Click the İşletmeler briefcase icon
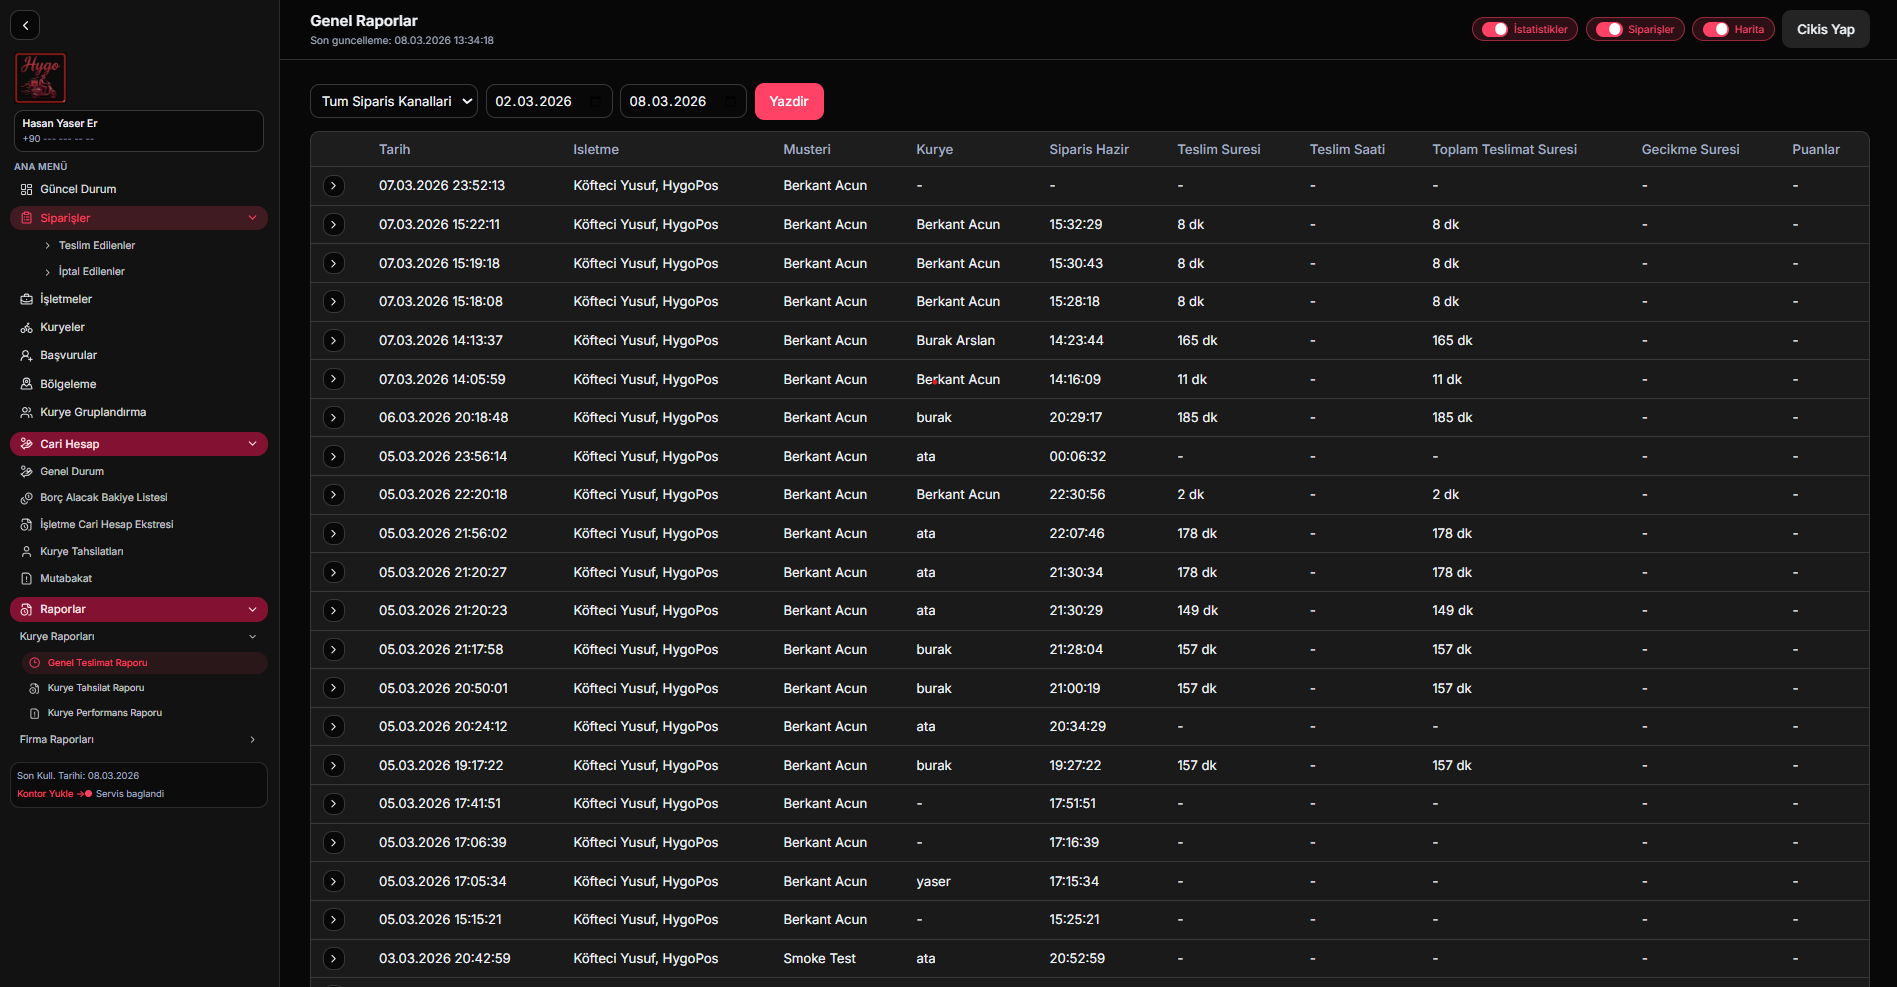1897x987 pixels. [x=27, y=299]
